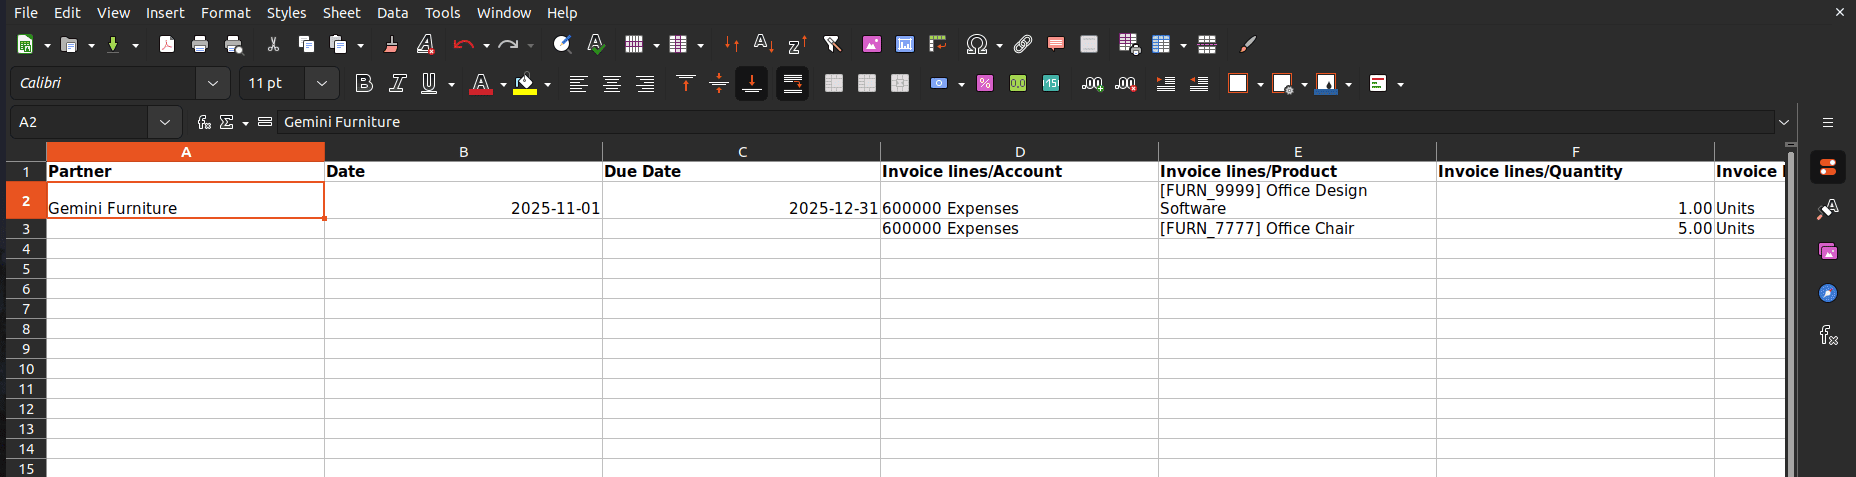
Task: Sort Ascending with the A-Z icon
Action: (764, 44)
